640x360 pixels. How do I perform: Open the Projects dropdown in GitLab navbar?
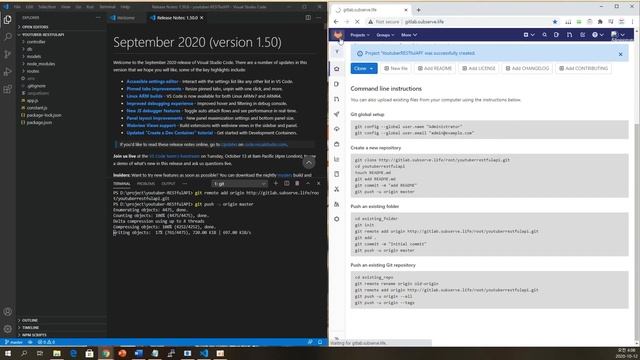tap(360, 35)
